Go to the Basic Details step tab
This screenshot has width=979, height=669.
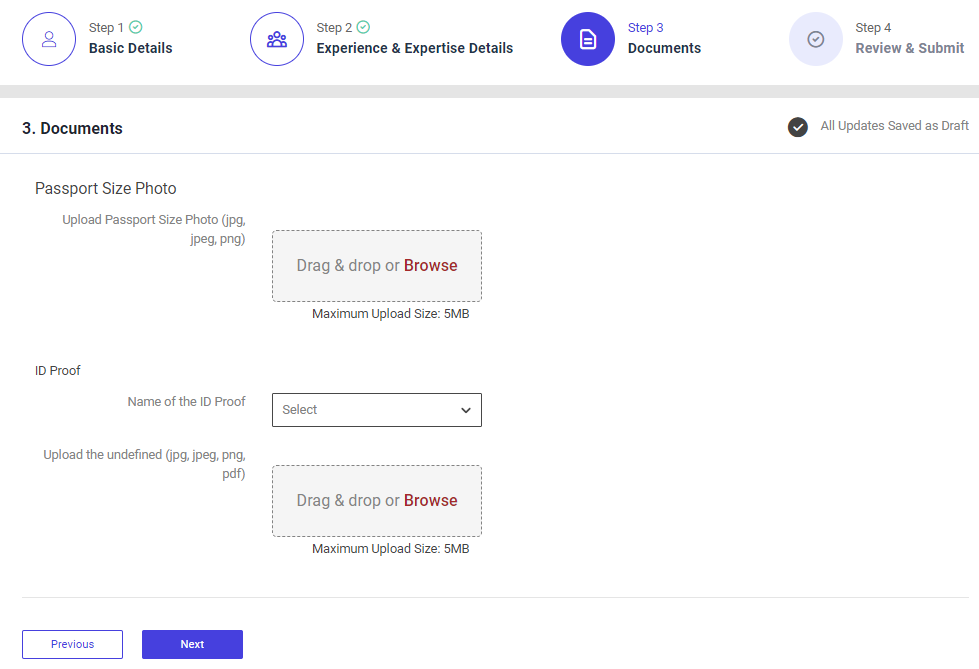pyautogui.click(x=130, y=48)
